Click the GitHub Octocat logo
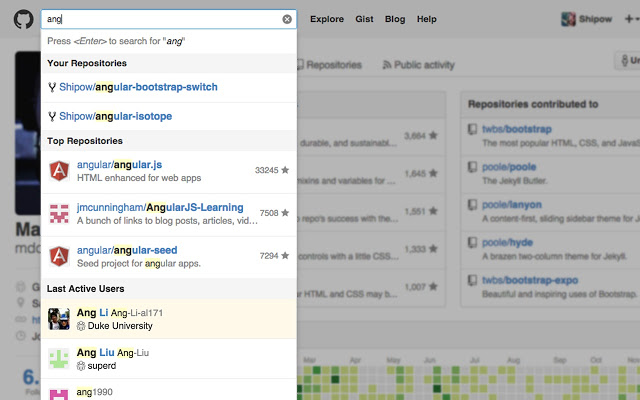Image resolution: width=640 pixels, height=400 pixels. pyautogui.click(x=22, y=19)
